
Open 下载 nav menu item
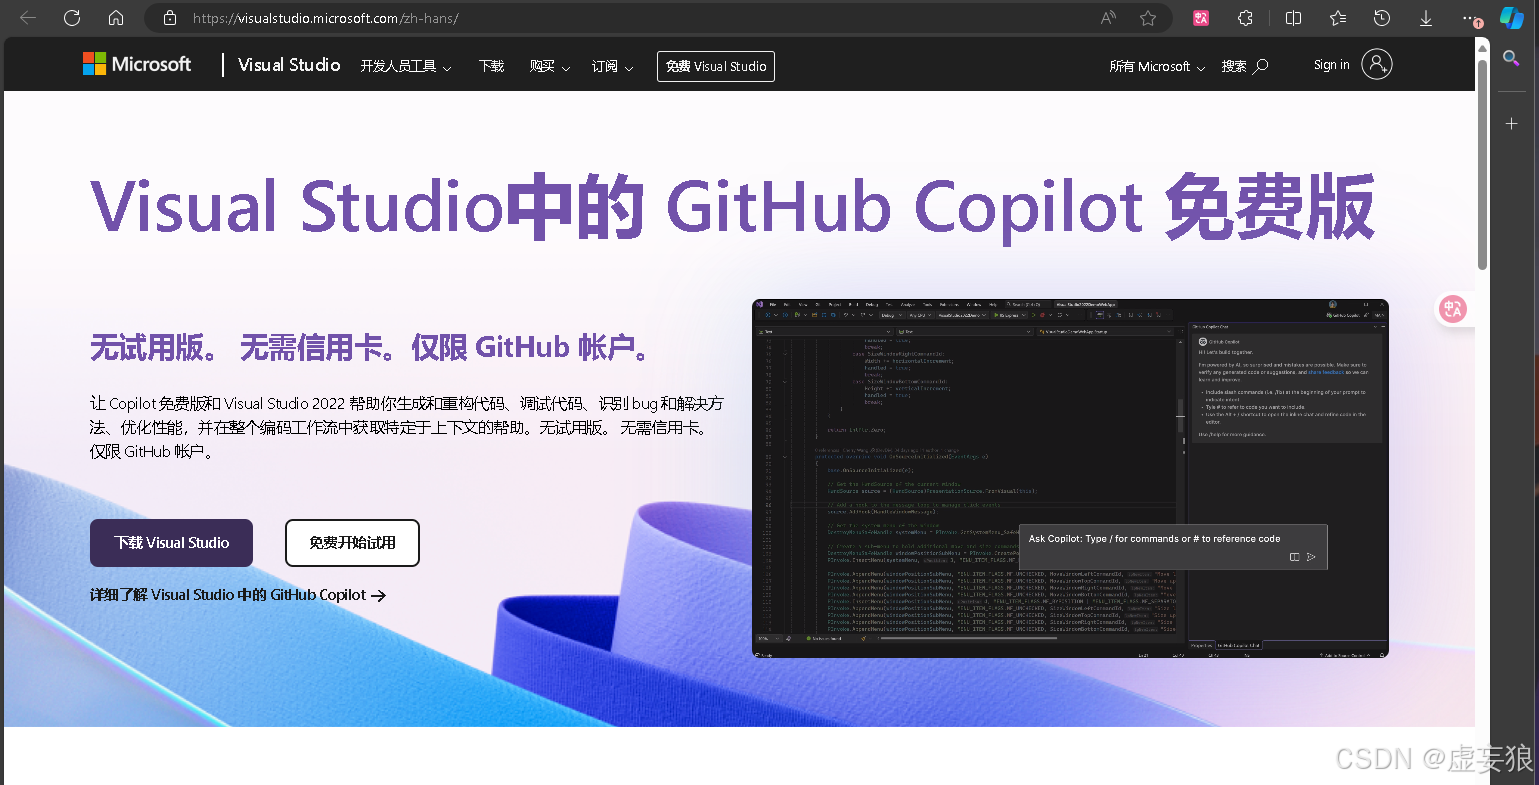(x=491, y=66)
